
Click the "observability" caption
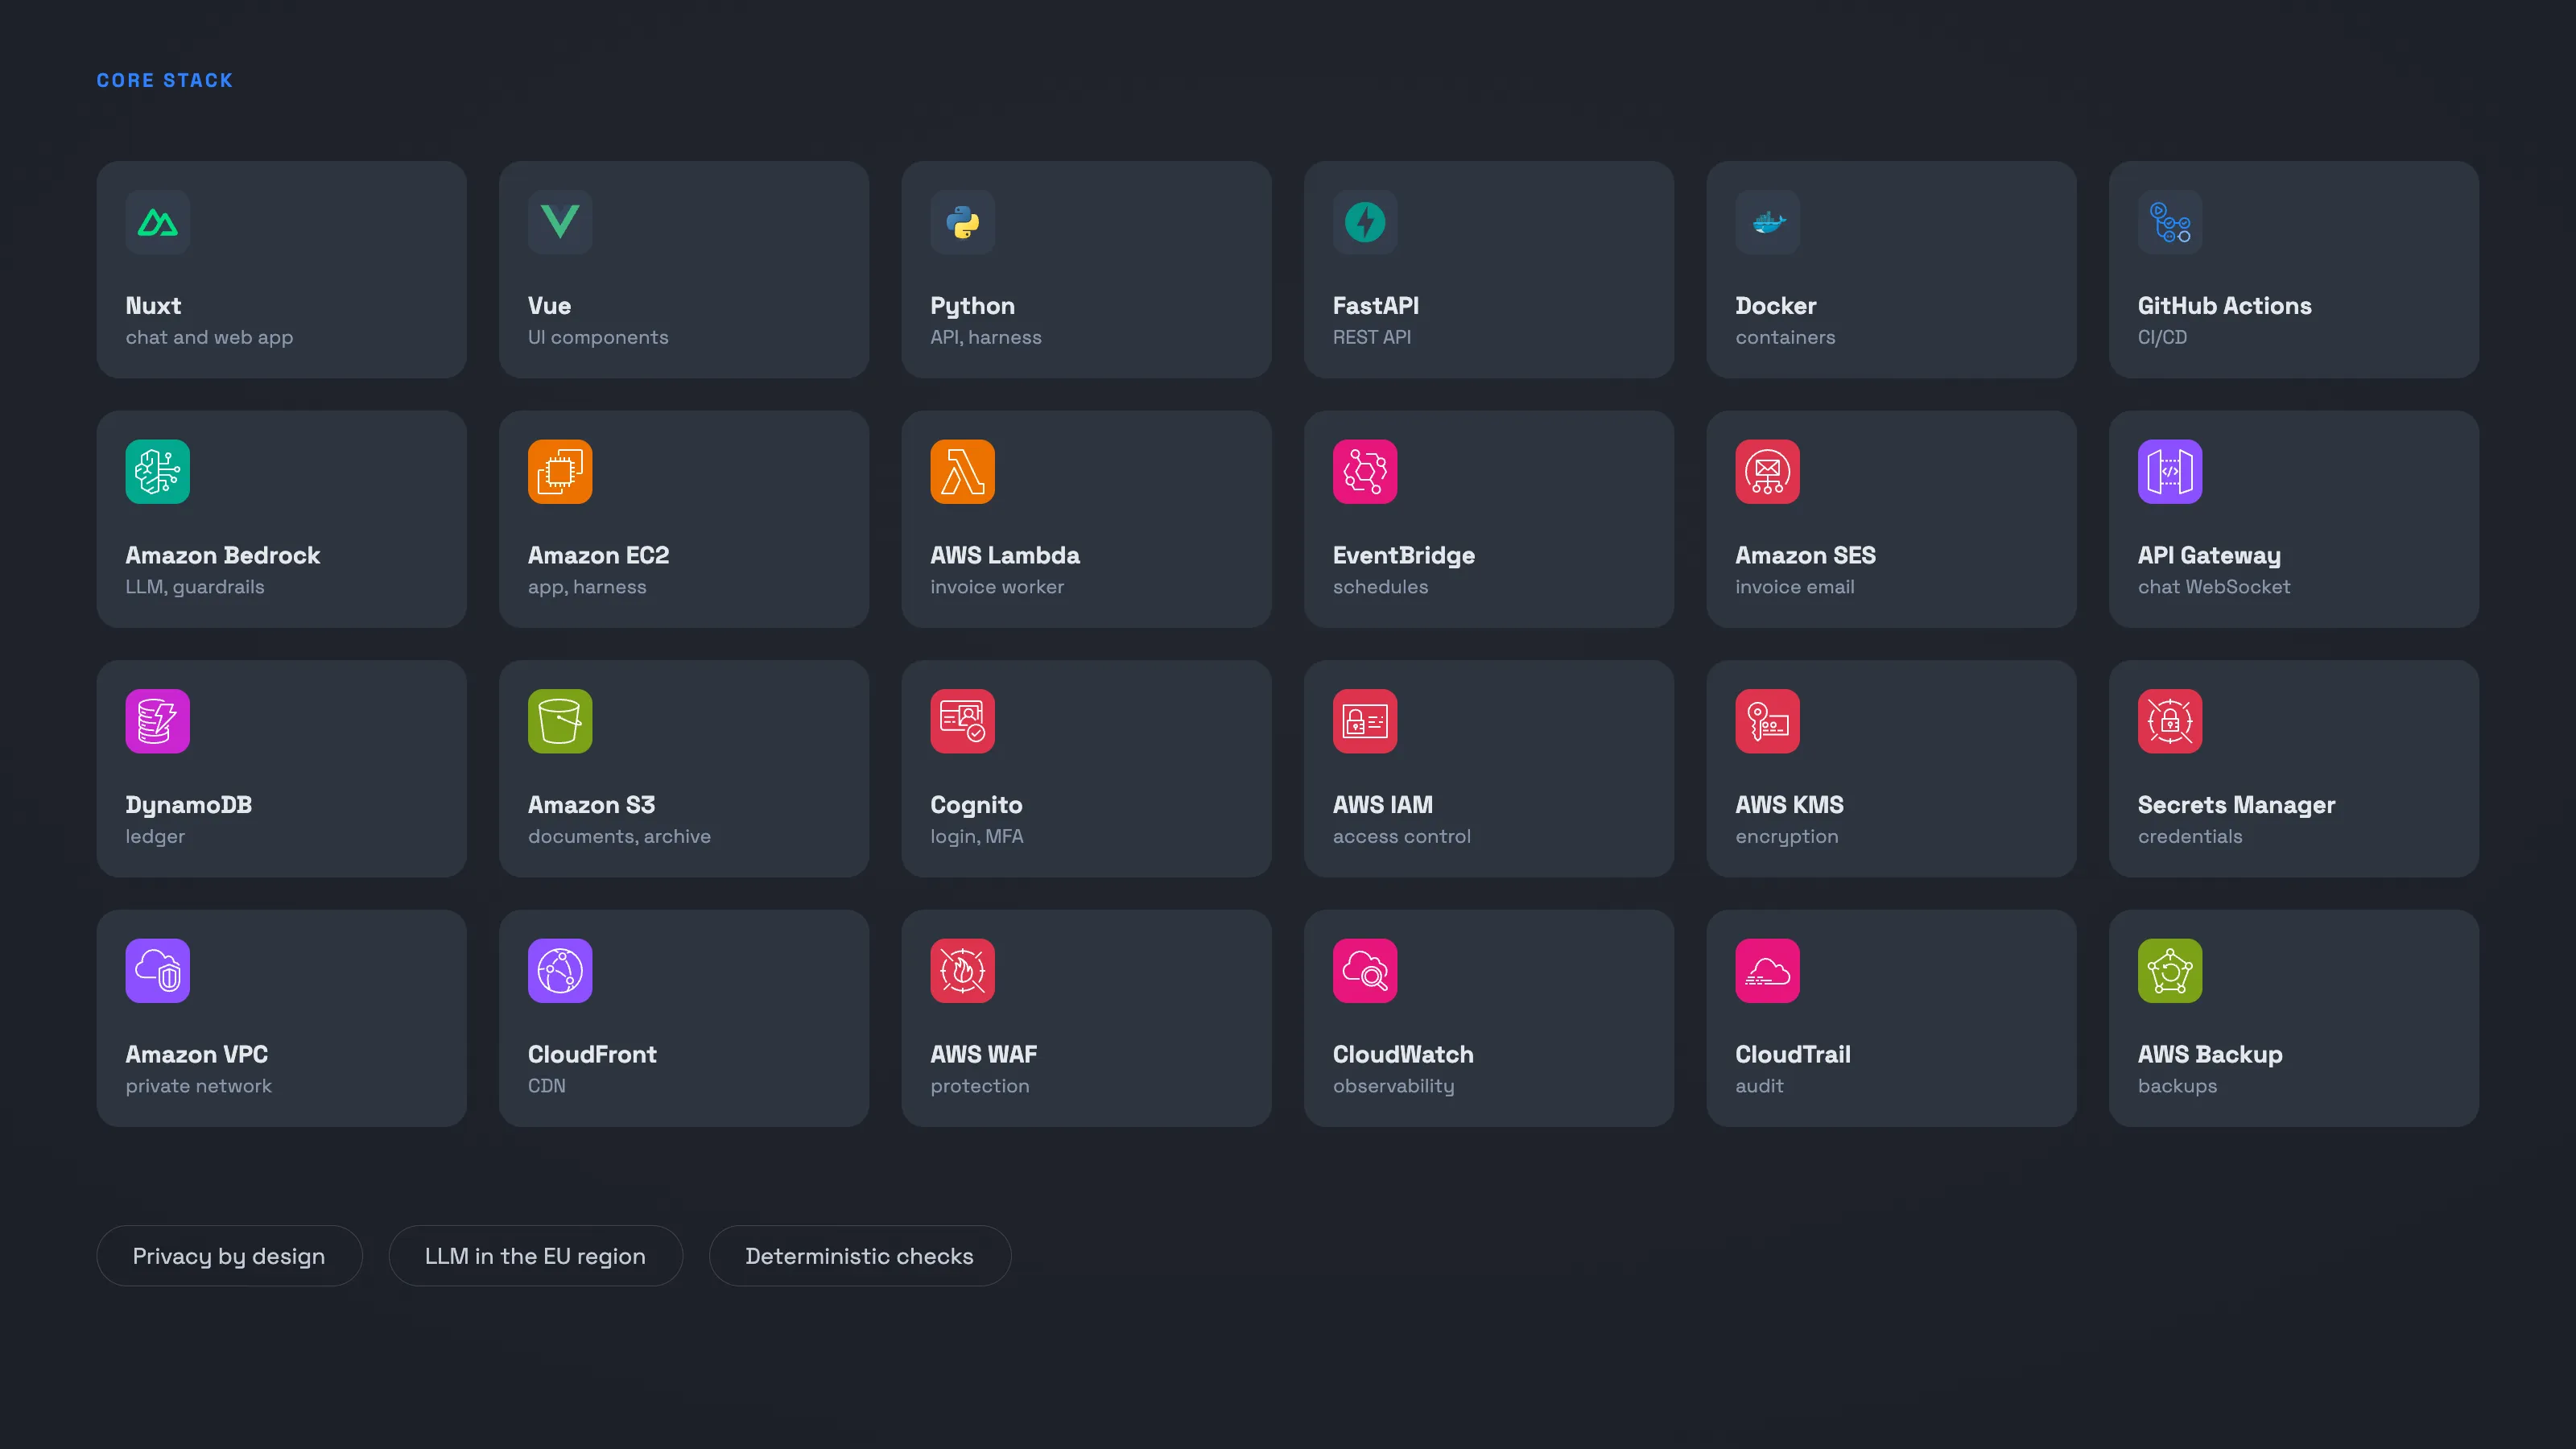pos(1393,1086)
